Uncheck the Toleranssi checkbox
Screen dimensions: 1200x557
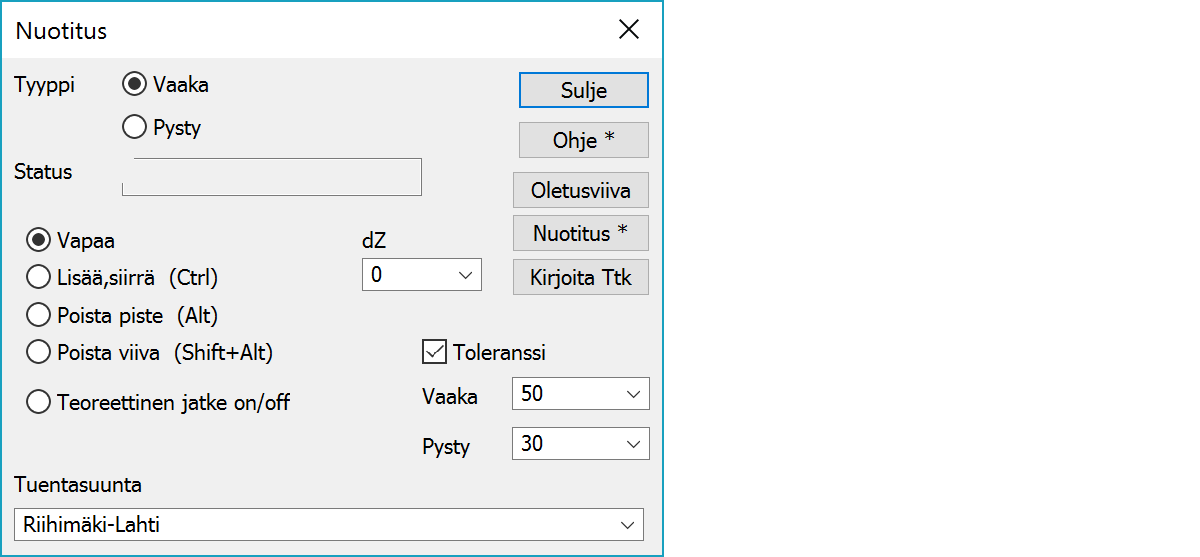(435, 352)
